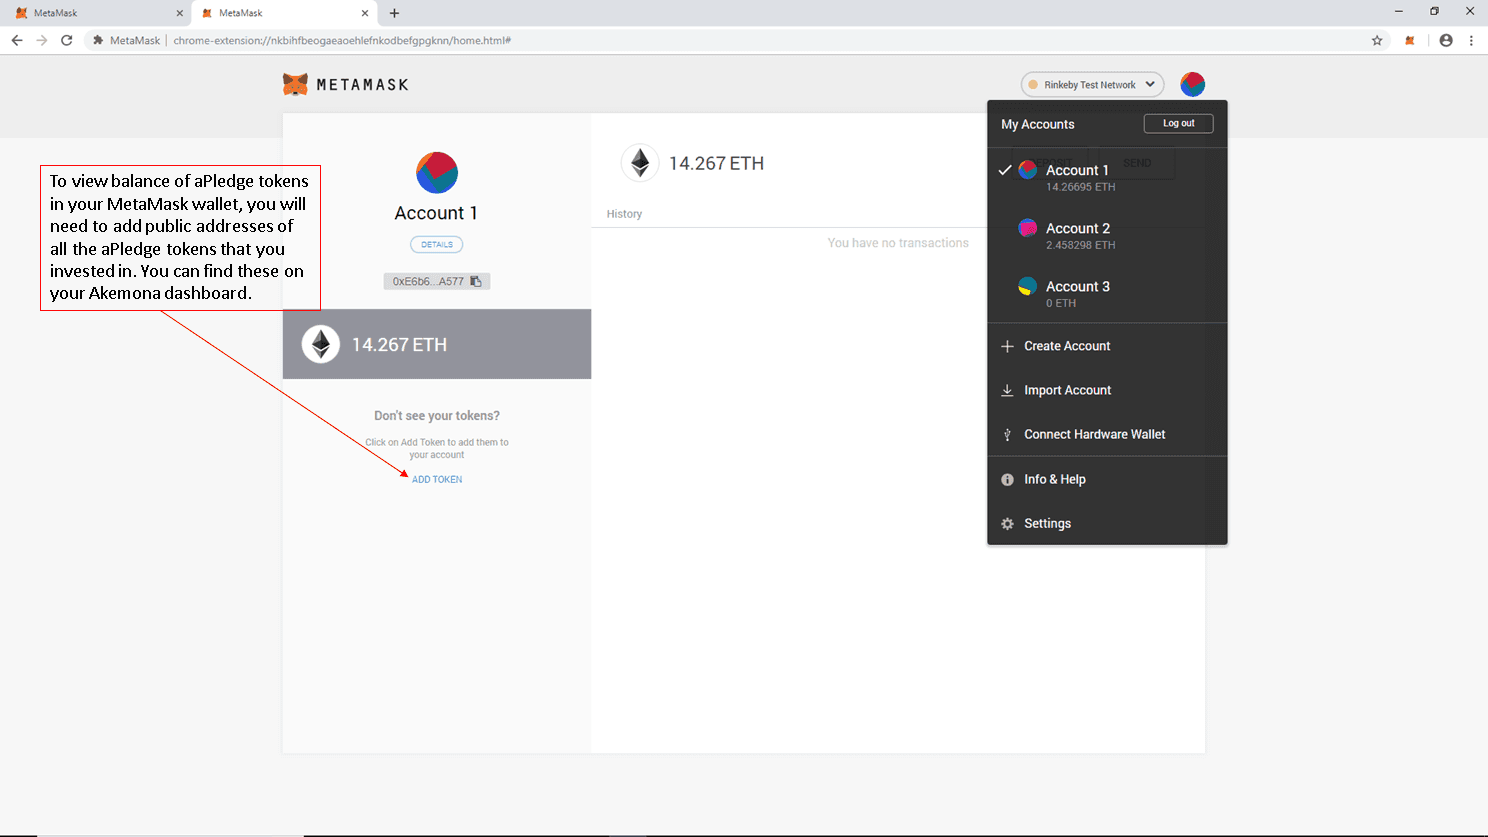Click the "Don't see your tokens?" text

(437, 416)
